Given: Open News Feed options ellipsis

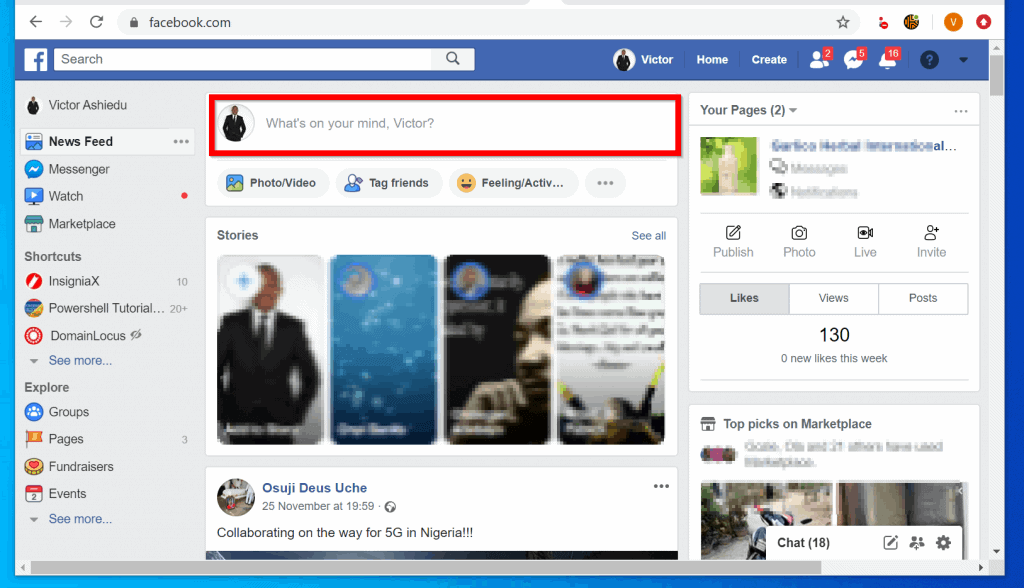Looking at the screenshot, I should pos(181,141).
